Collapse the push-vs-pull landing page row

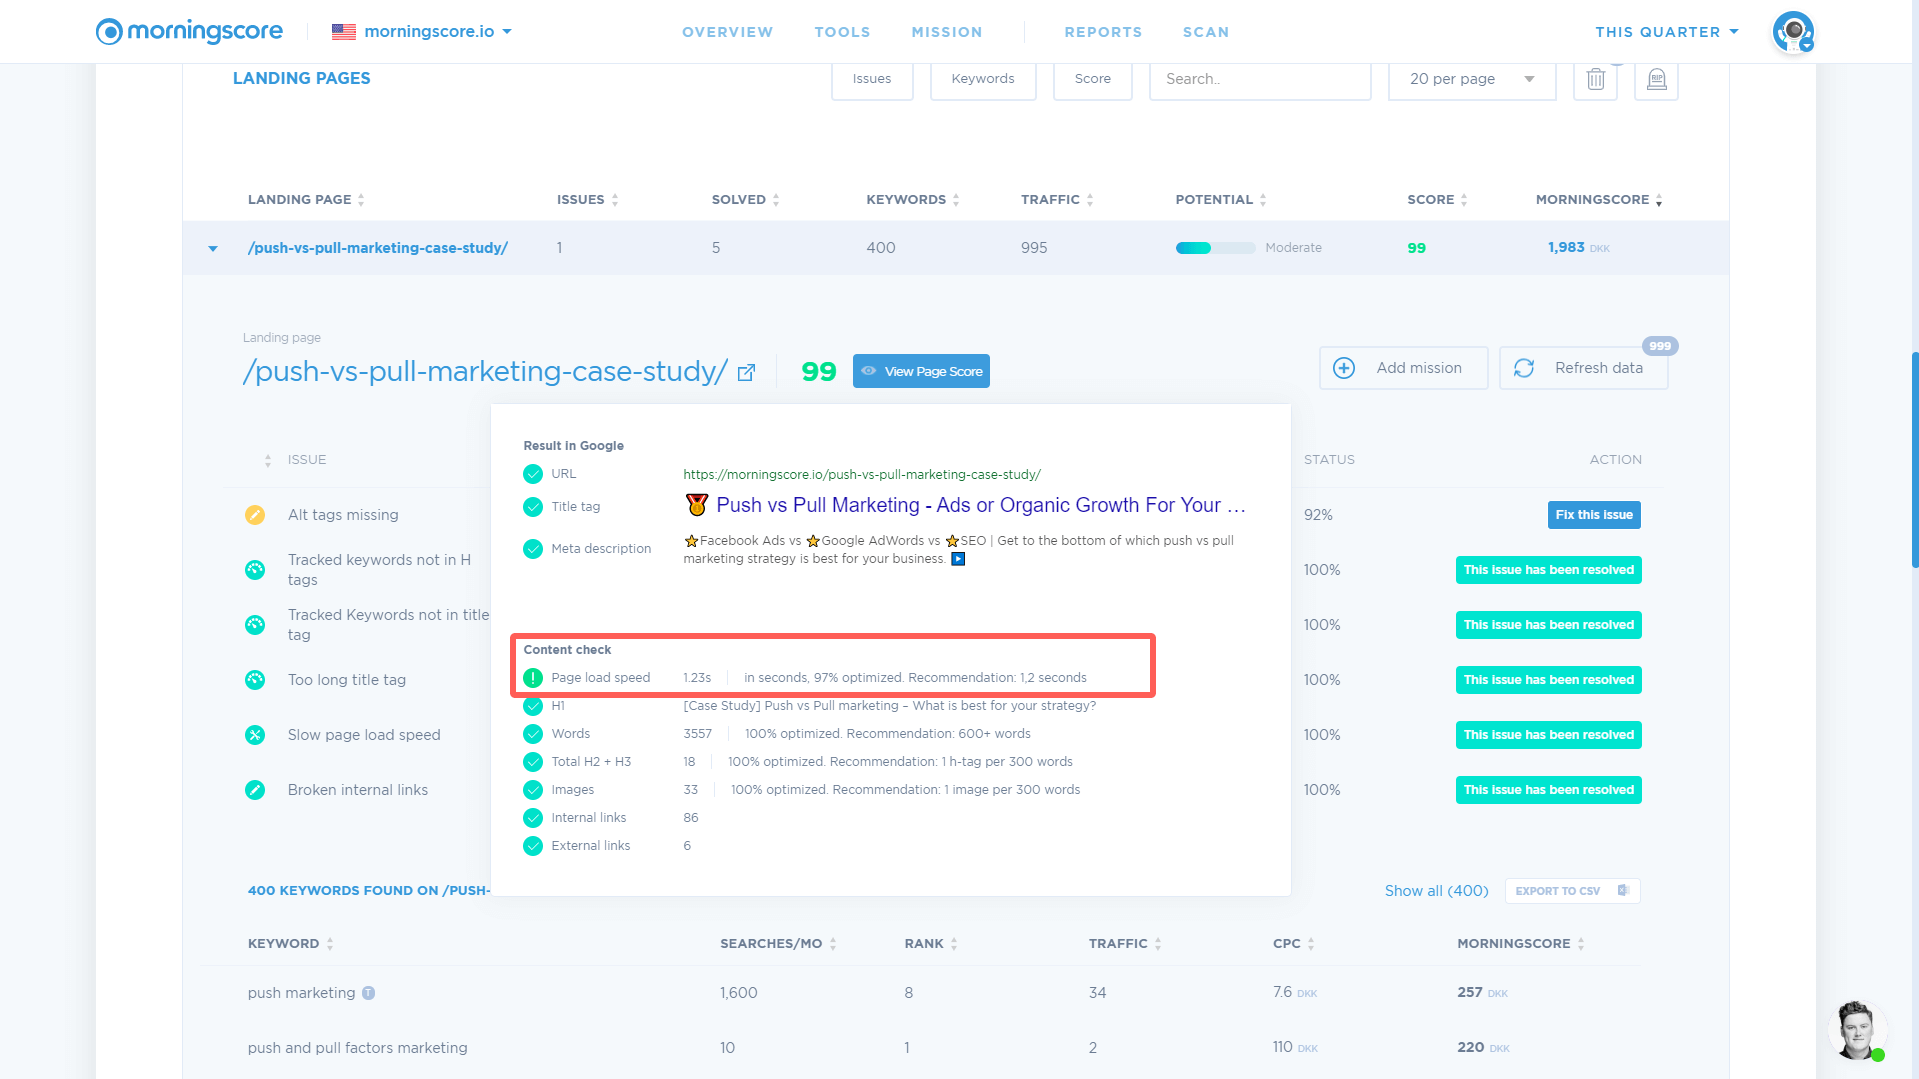213,248
